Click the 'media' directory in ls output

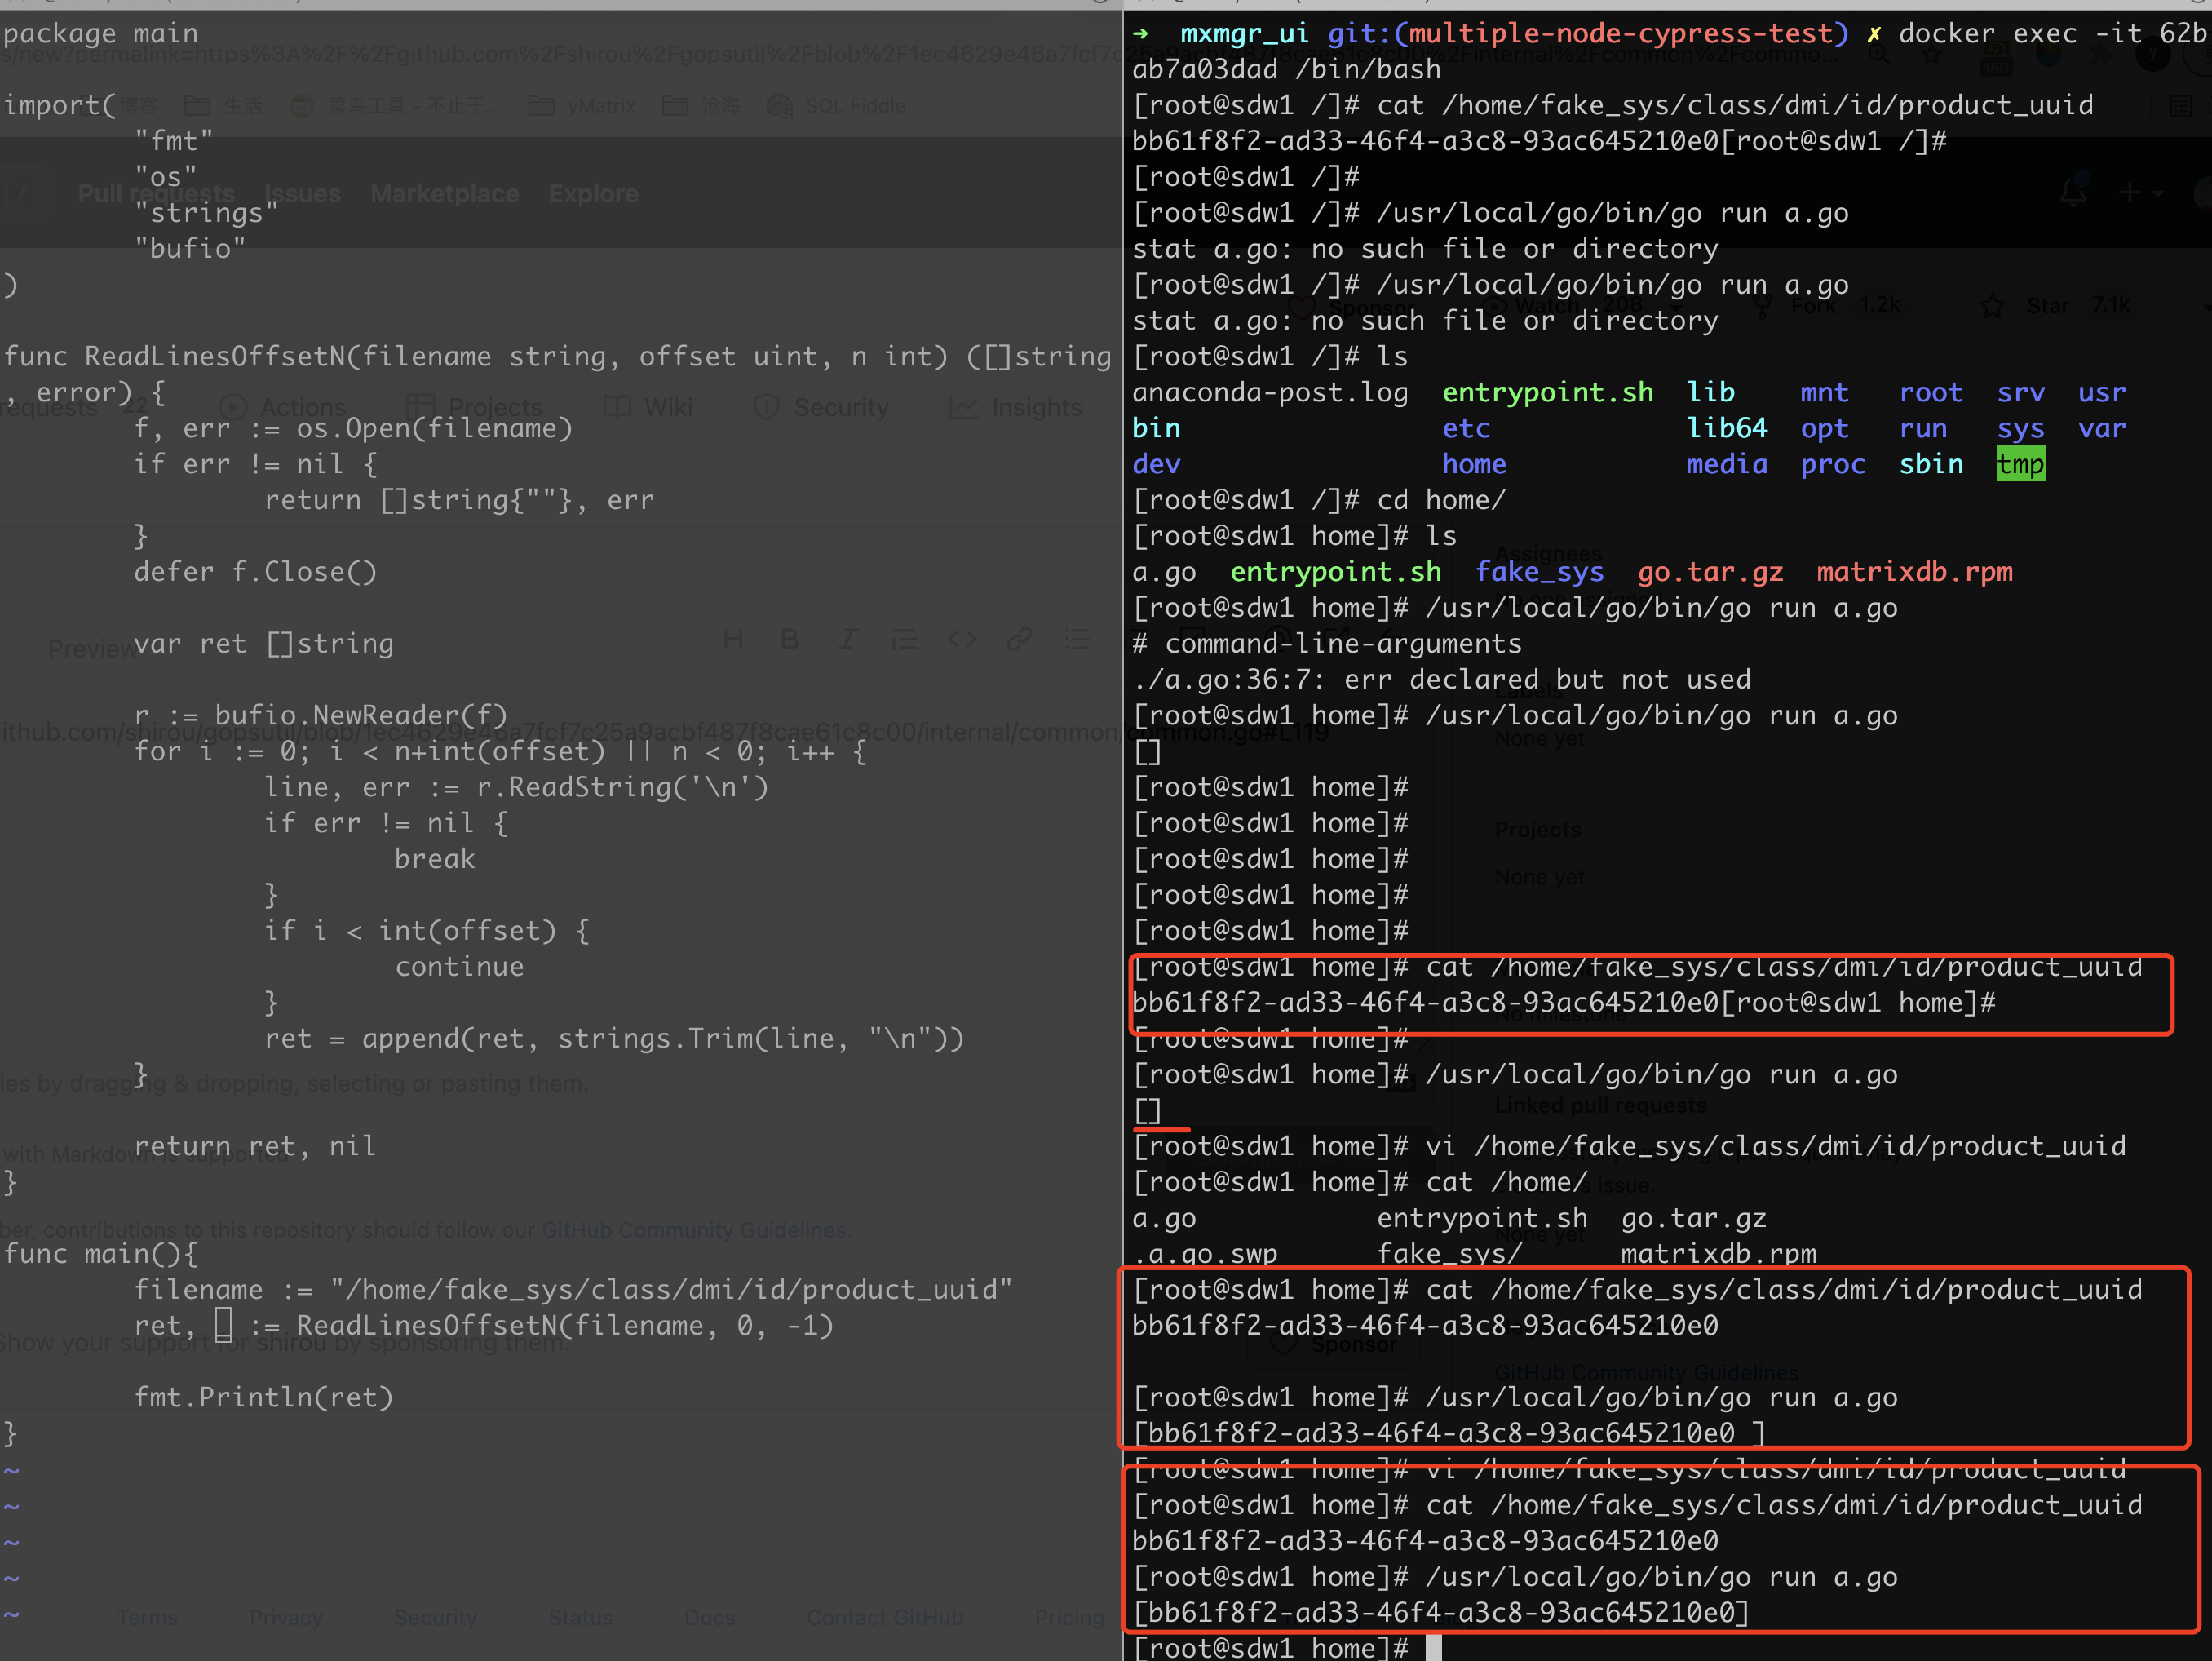pyautogui.click(x=1727, y=464)
